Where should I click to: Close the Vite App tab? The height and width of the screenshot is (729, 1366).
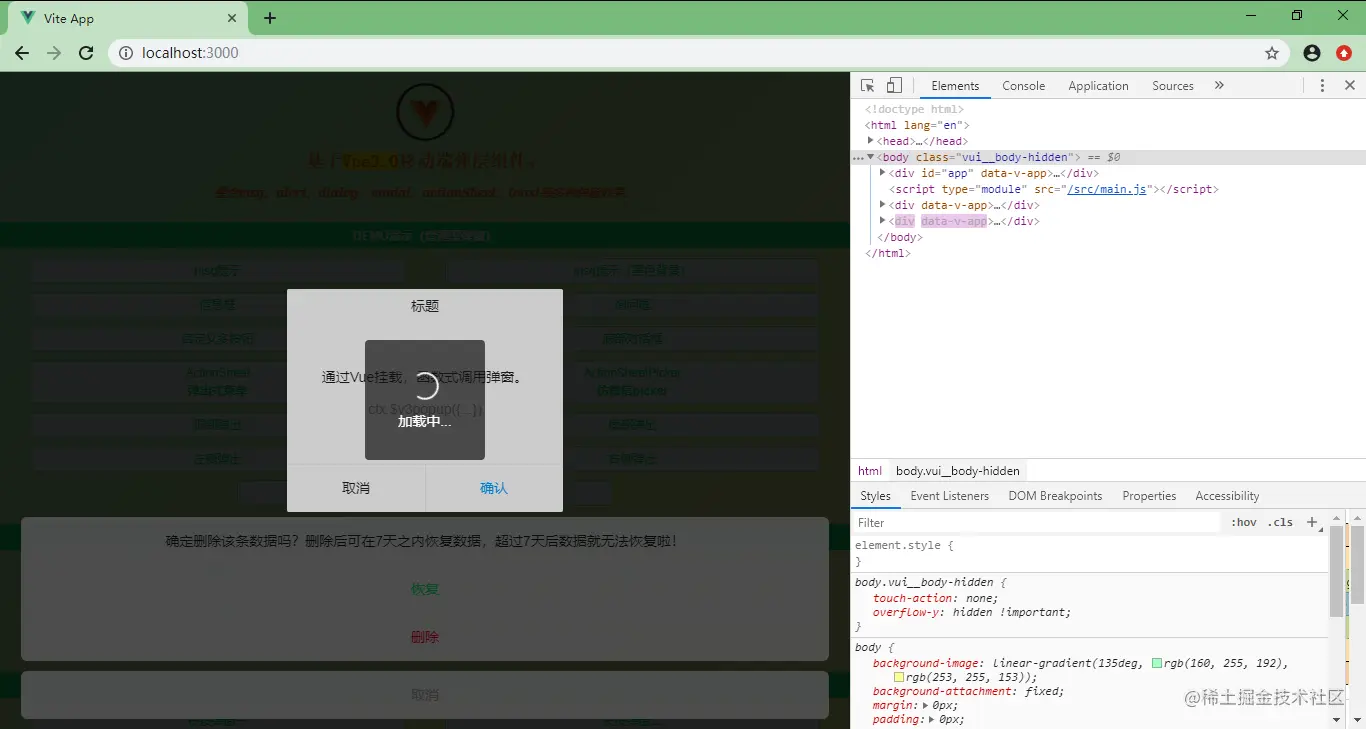(232, 18)
